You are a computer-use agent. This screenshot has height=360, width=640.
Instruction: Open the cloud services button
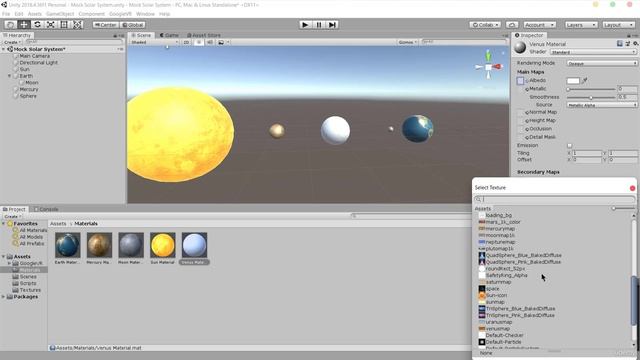point(512,25)
